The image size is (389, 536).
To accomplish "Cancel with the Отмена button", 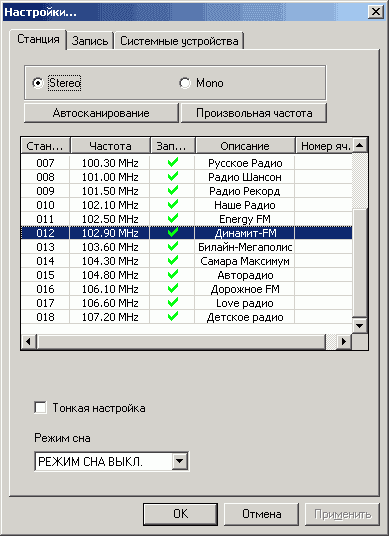I will pos(261,514).
